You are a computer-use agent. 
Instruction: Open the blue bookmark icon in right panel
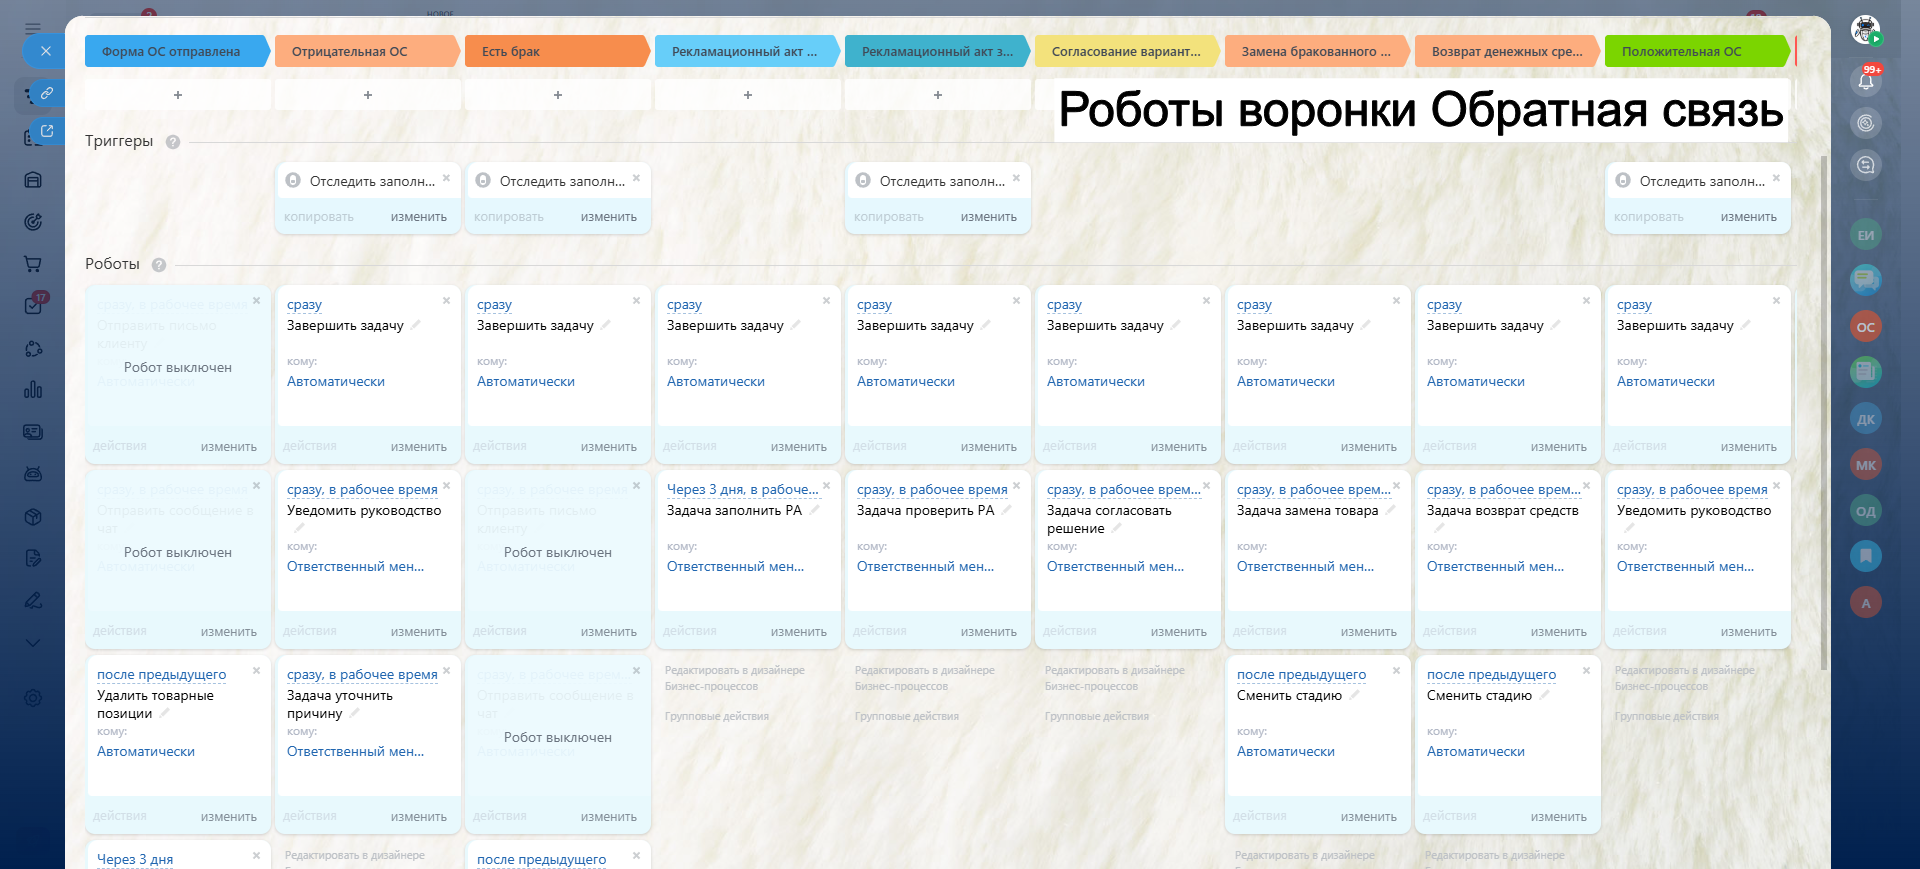(1866, 556)
